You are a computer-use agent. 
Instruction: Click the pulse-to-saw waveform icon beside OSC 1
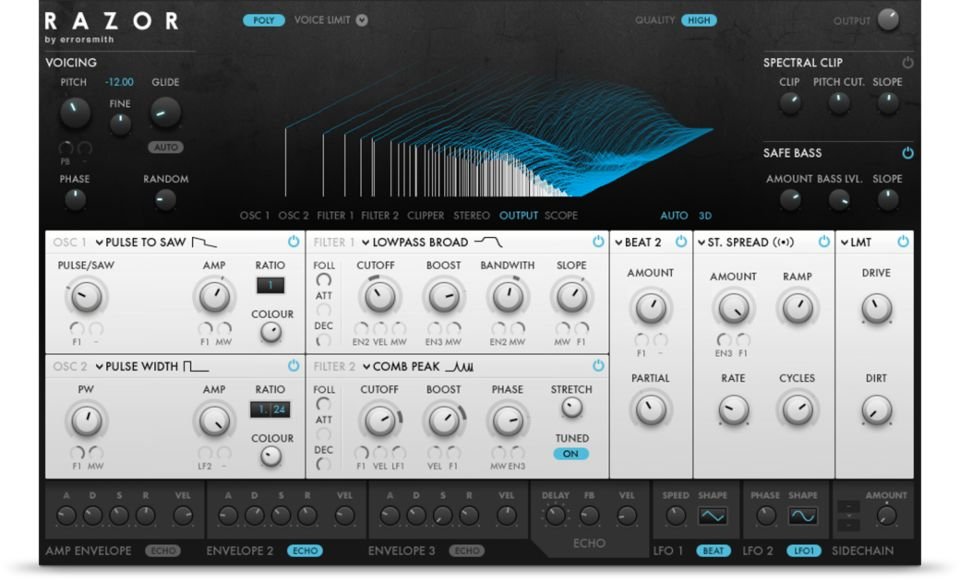(203, 242)
